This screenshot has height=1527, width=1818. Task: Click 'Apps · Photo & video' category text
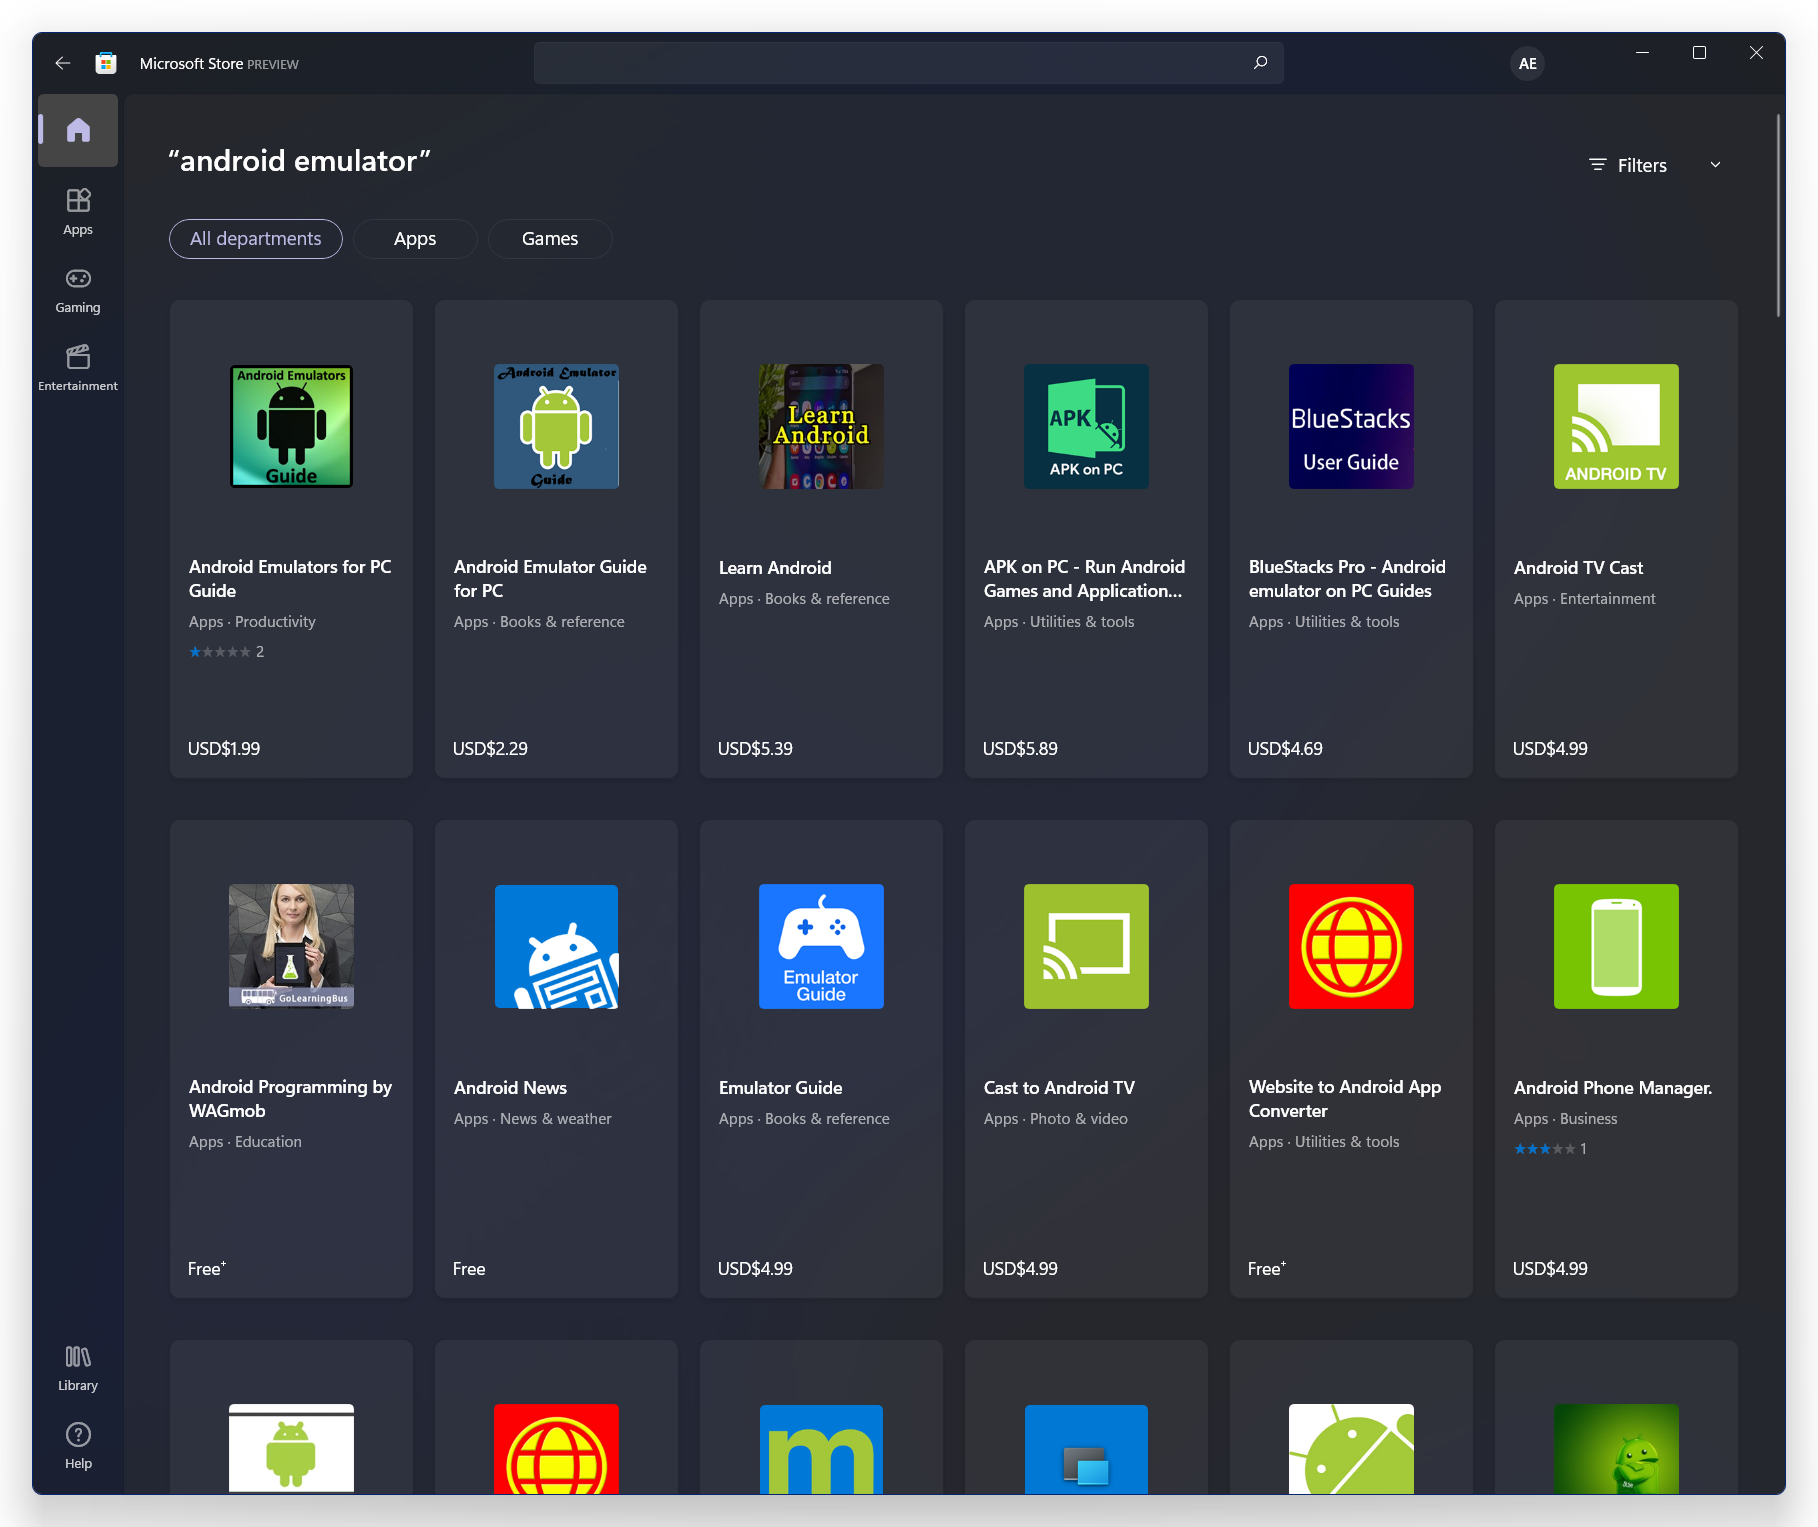tap(1056, 1119)
